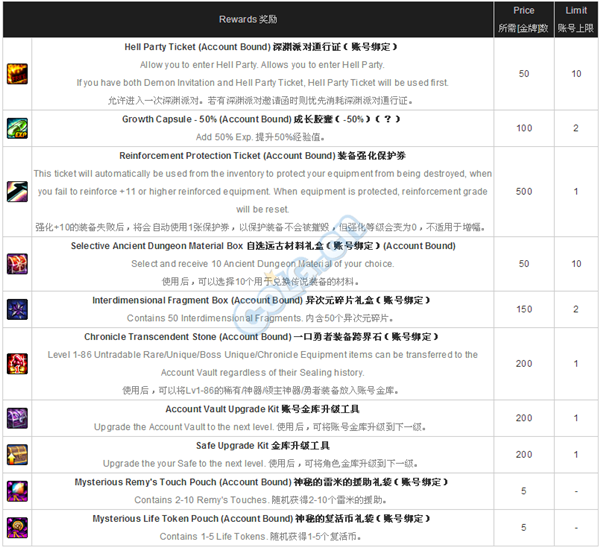Click the Reinforcement Protection Ticket hammer icon
Screen dimensions: 600x547
(x=18, y=190)
